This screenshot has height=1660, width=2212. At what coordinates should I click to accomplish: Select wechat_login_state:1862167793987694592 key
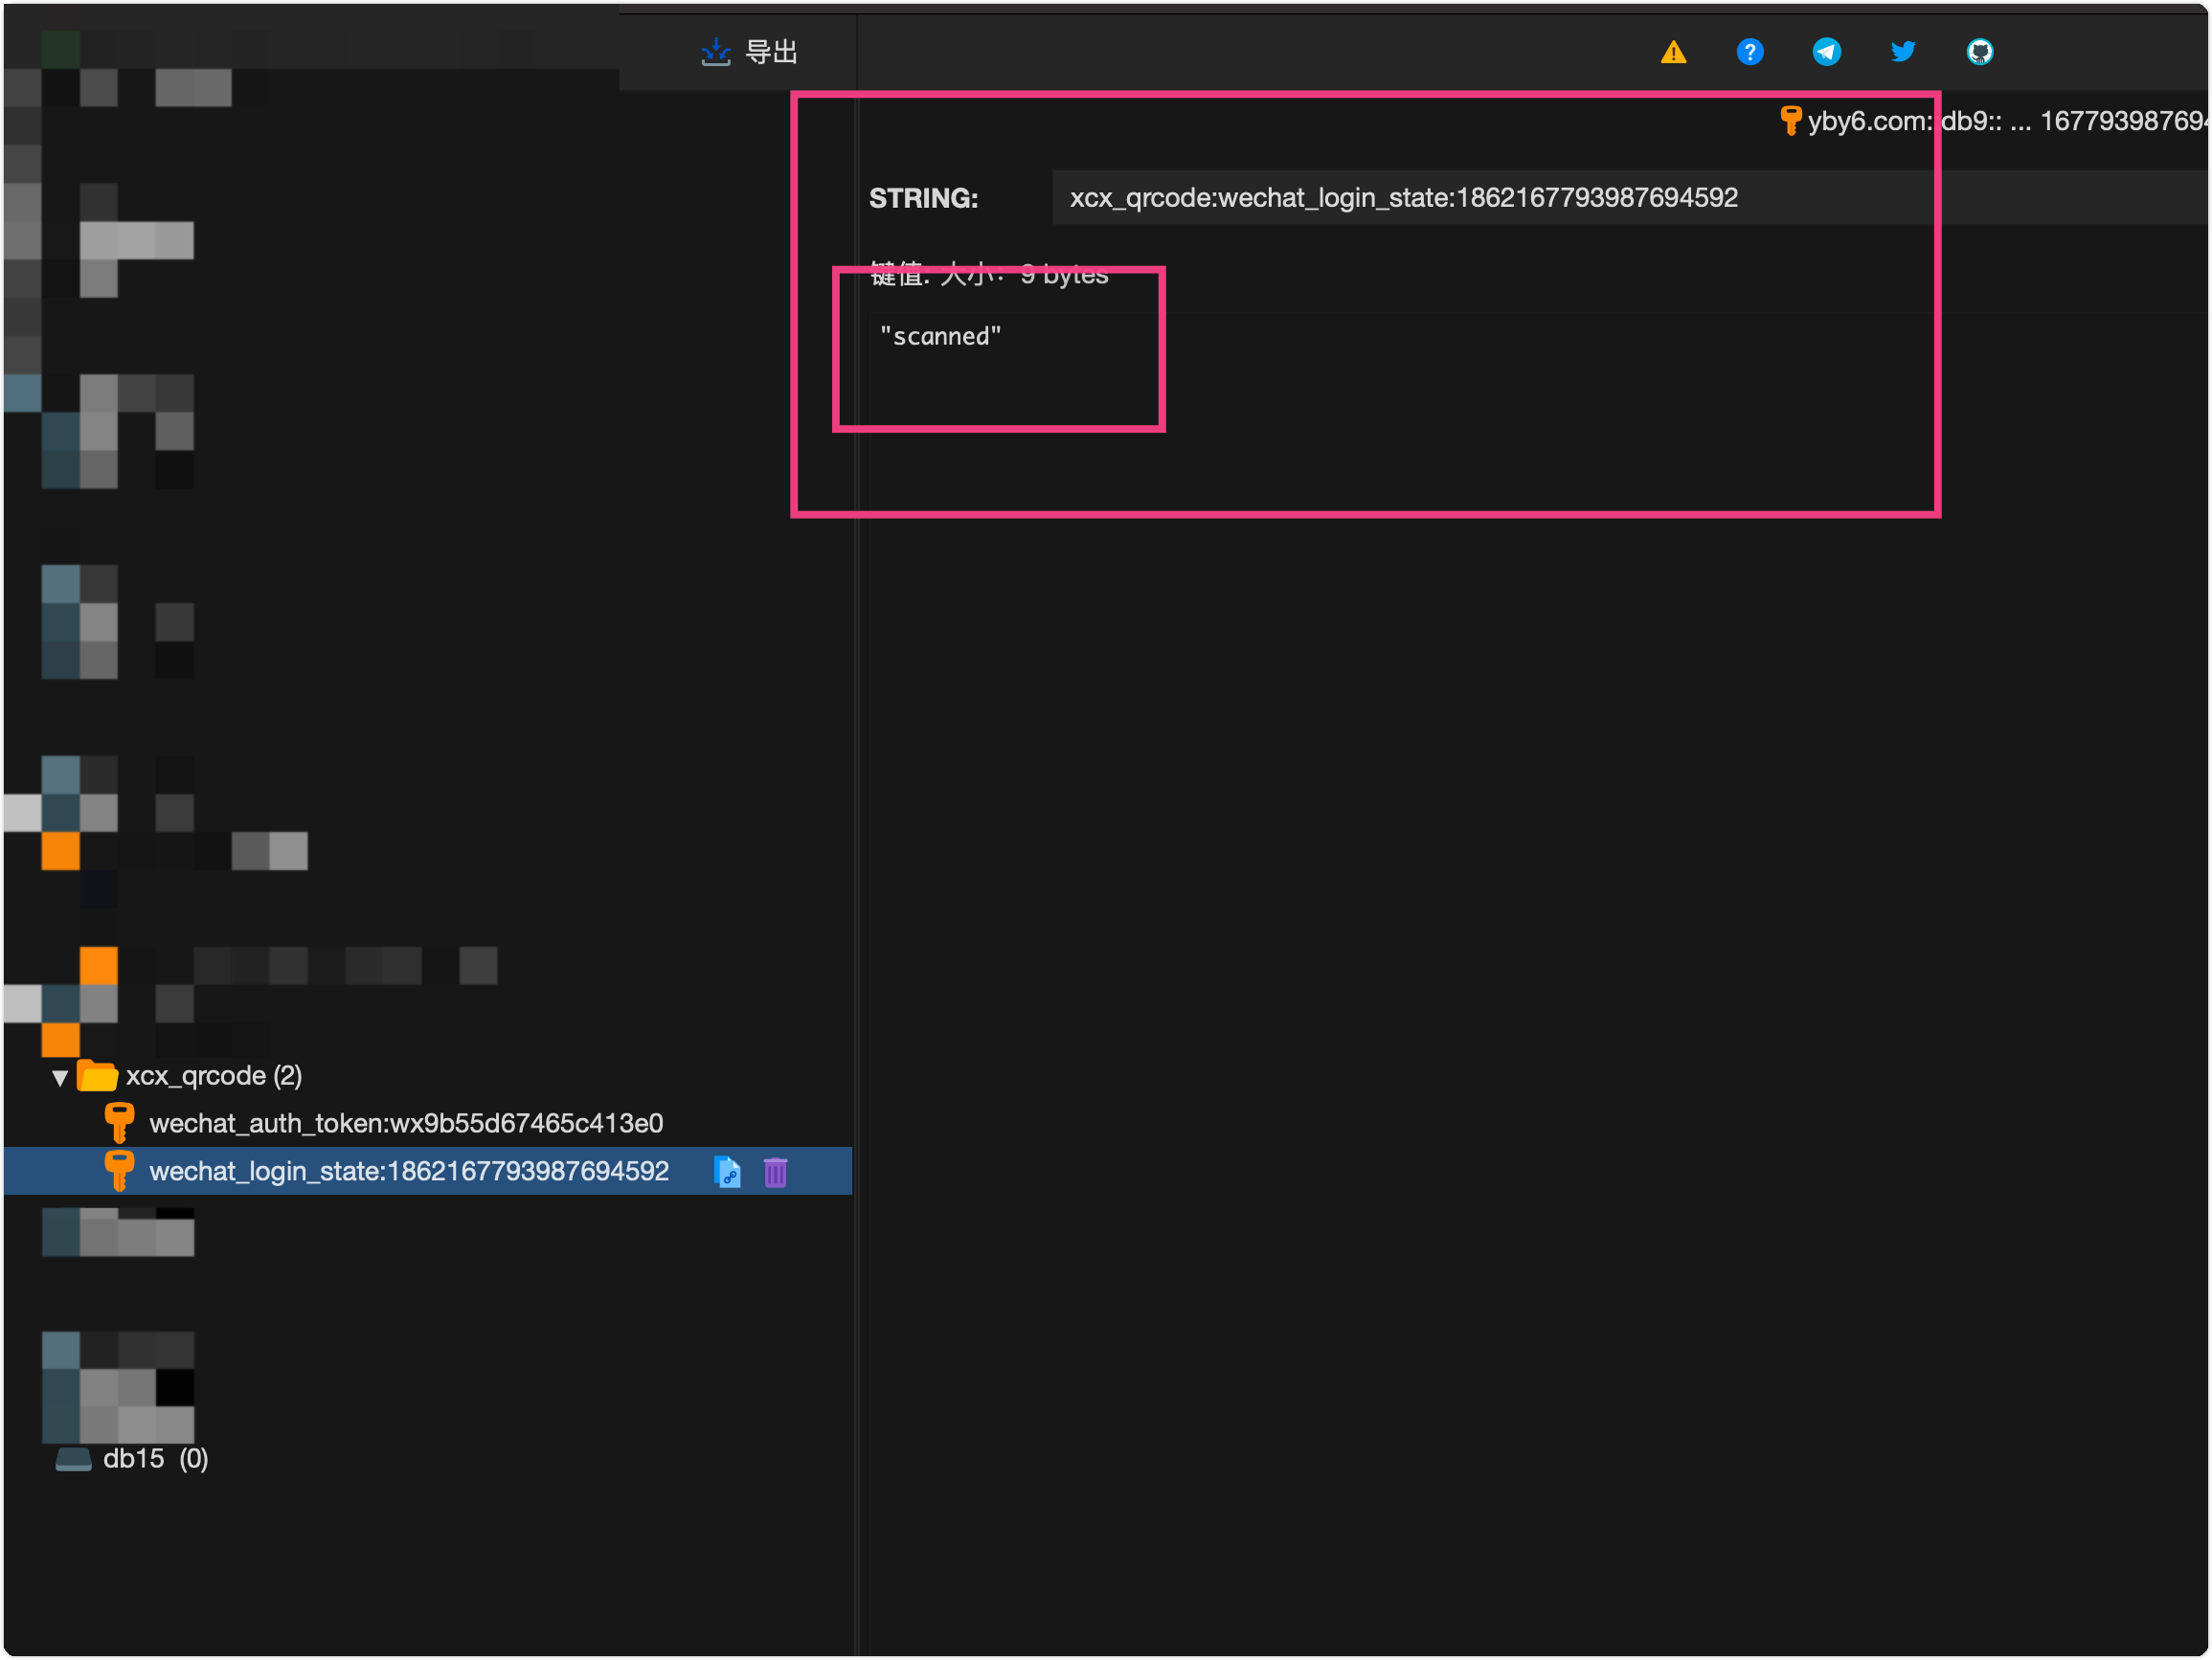tap(408, 1171)
